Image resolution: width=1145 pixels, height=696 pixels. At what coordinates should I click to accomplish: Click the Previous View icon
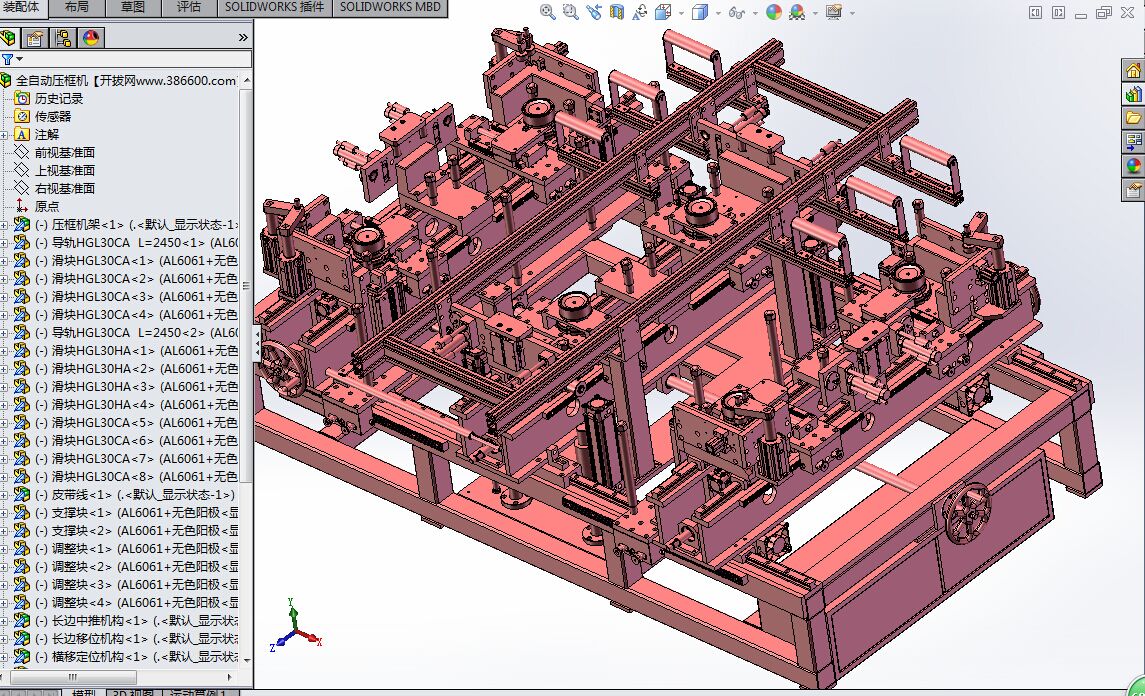(x=594, y=12)
